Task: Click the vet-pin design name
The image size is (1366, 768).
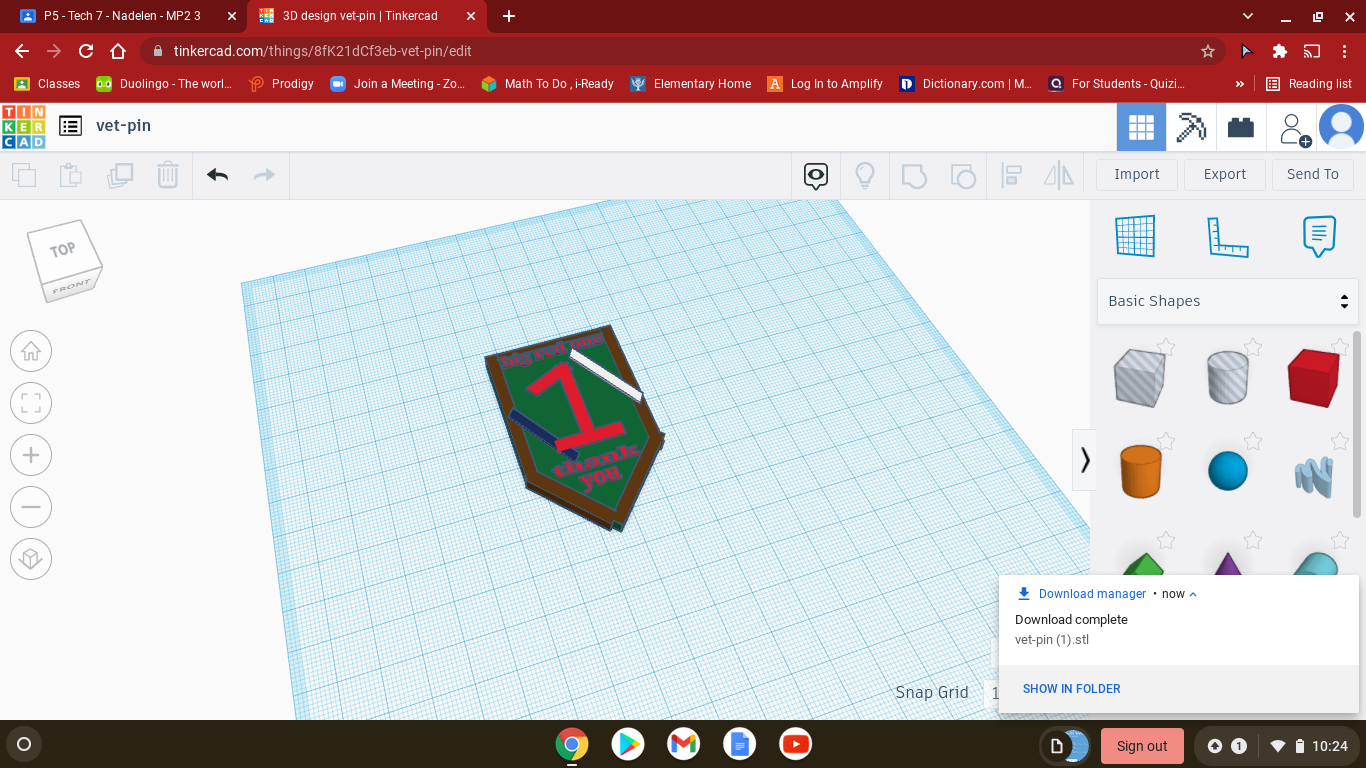Action: (123, 126)
